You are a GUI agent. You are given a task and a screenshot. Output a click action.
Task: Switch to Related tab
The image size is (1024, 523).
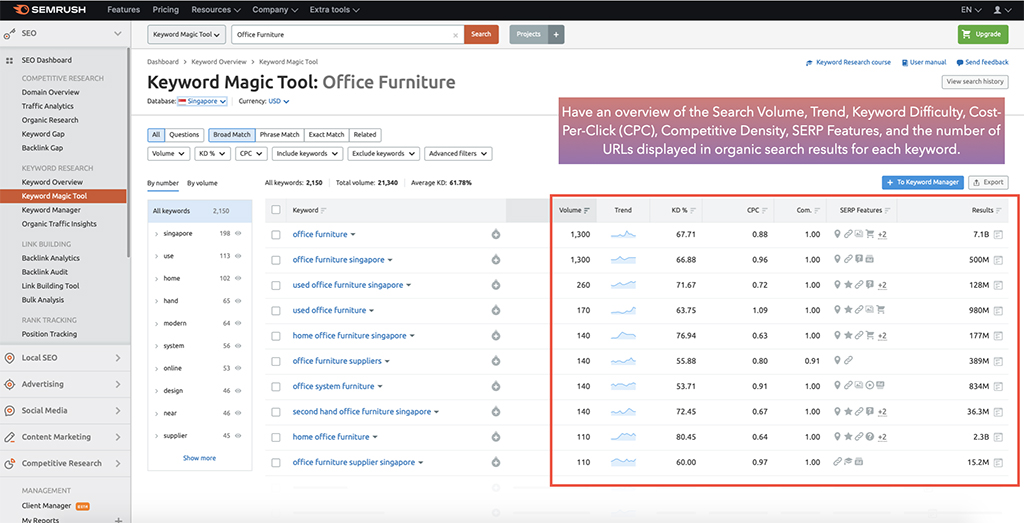click(365, 135)
